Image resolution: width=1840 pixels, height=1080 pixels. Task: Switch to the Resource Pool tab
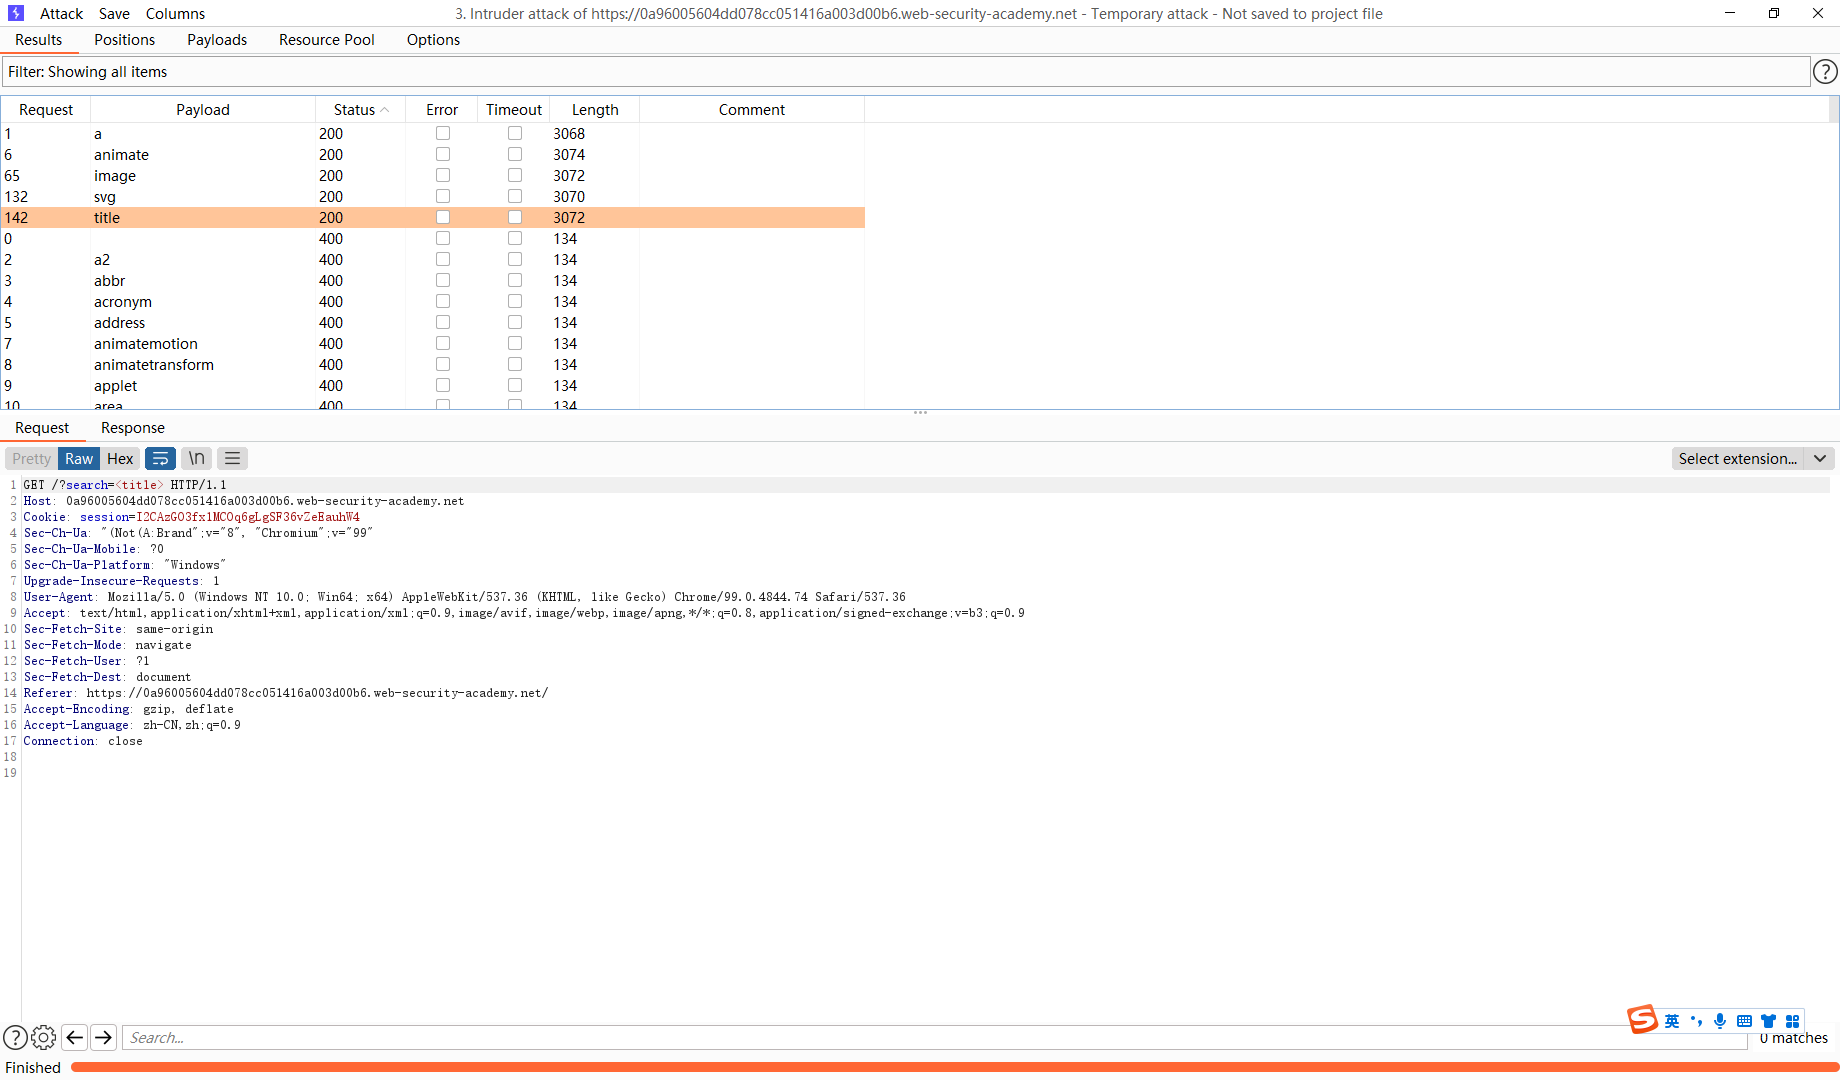point(327,39)
